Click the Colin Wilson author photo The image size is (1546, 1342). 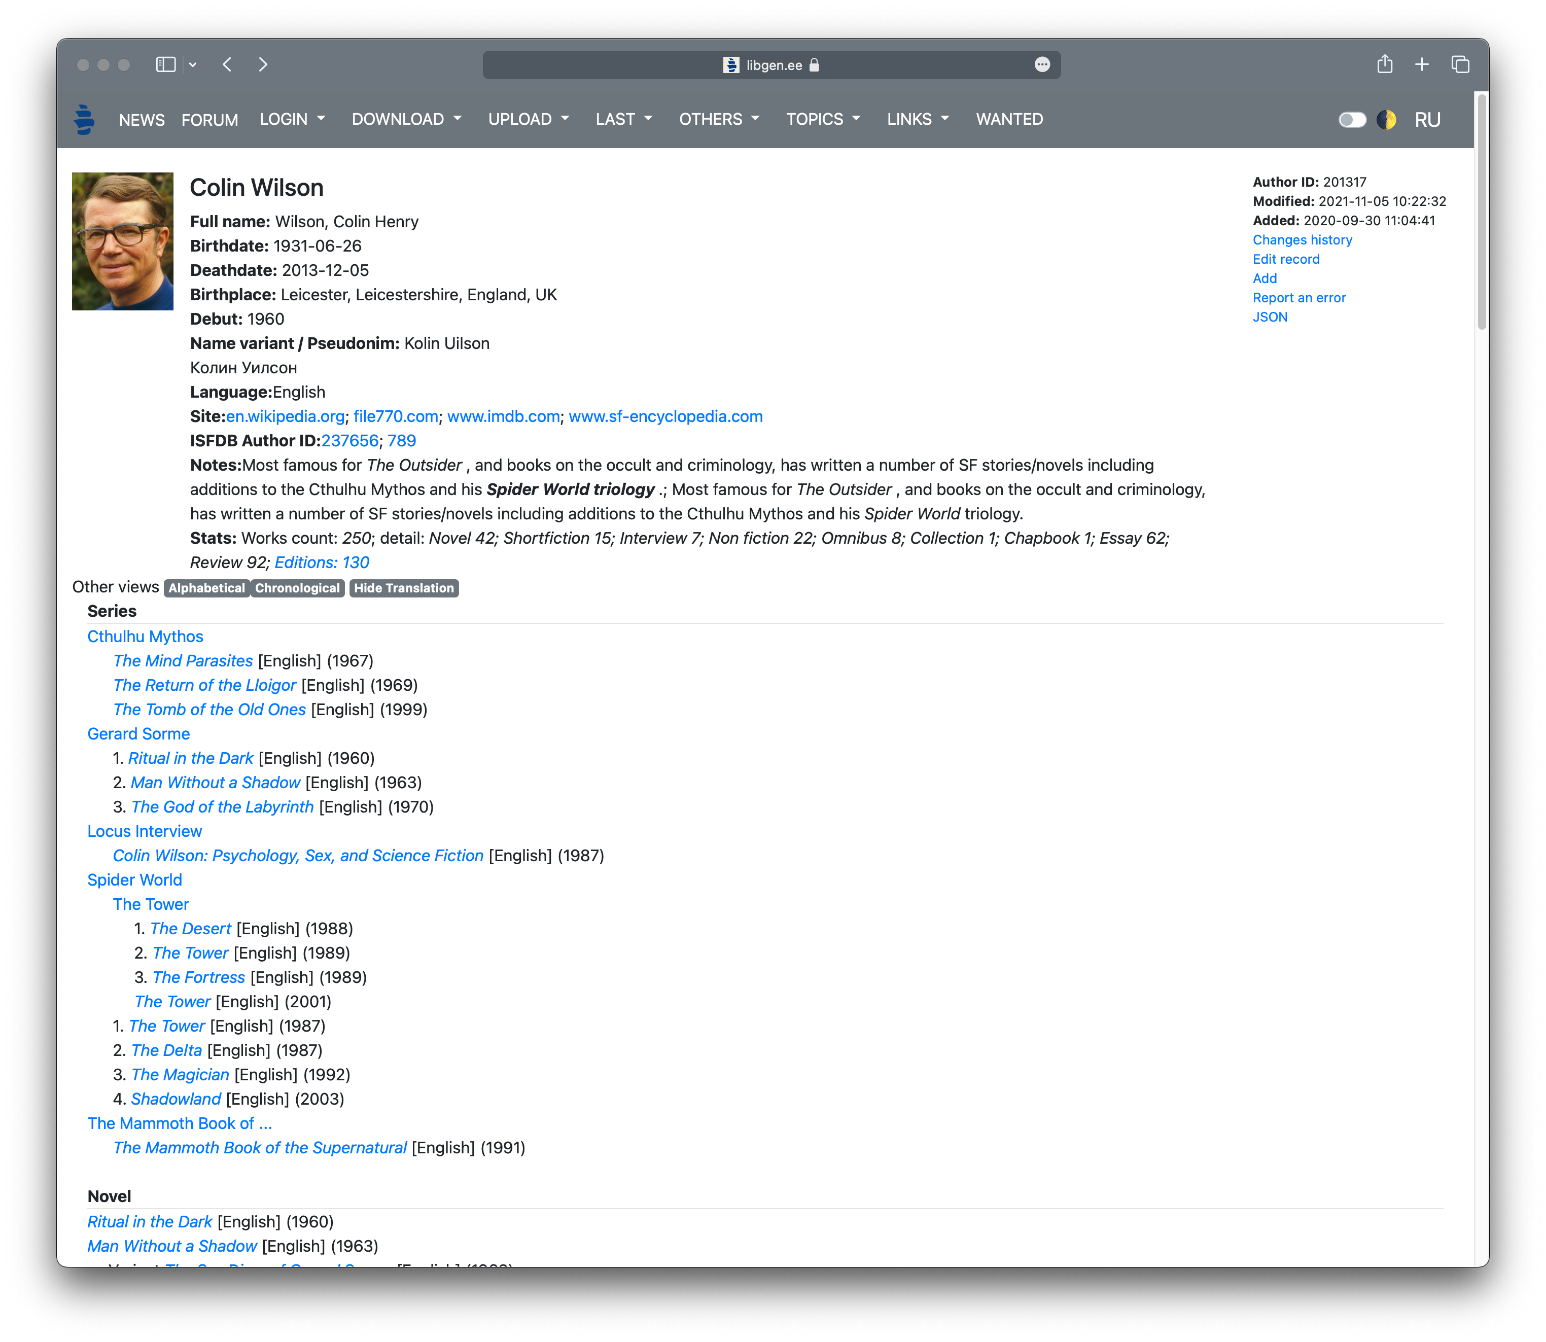(123, 241)
